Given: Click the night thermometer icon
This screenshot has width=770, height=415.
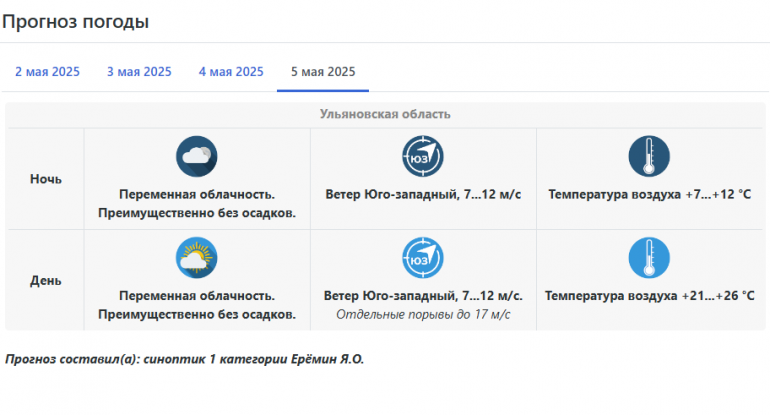Looking at the screenshot, I should (x=648, y=156).
